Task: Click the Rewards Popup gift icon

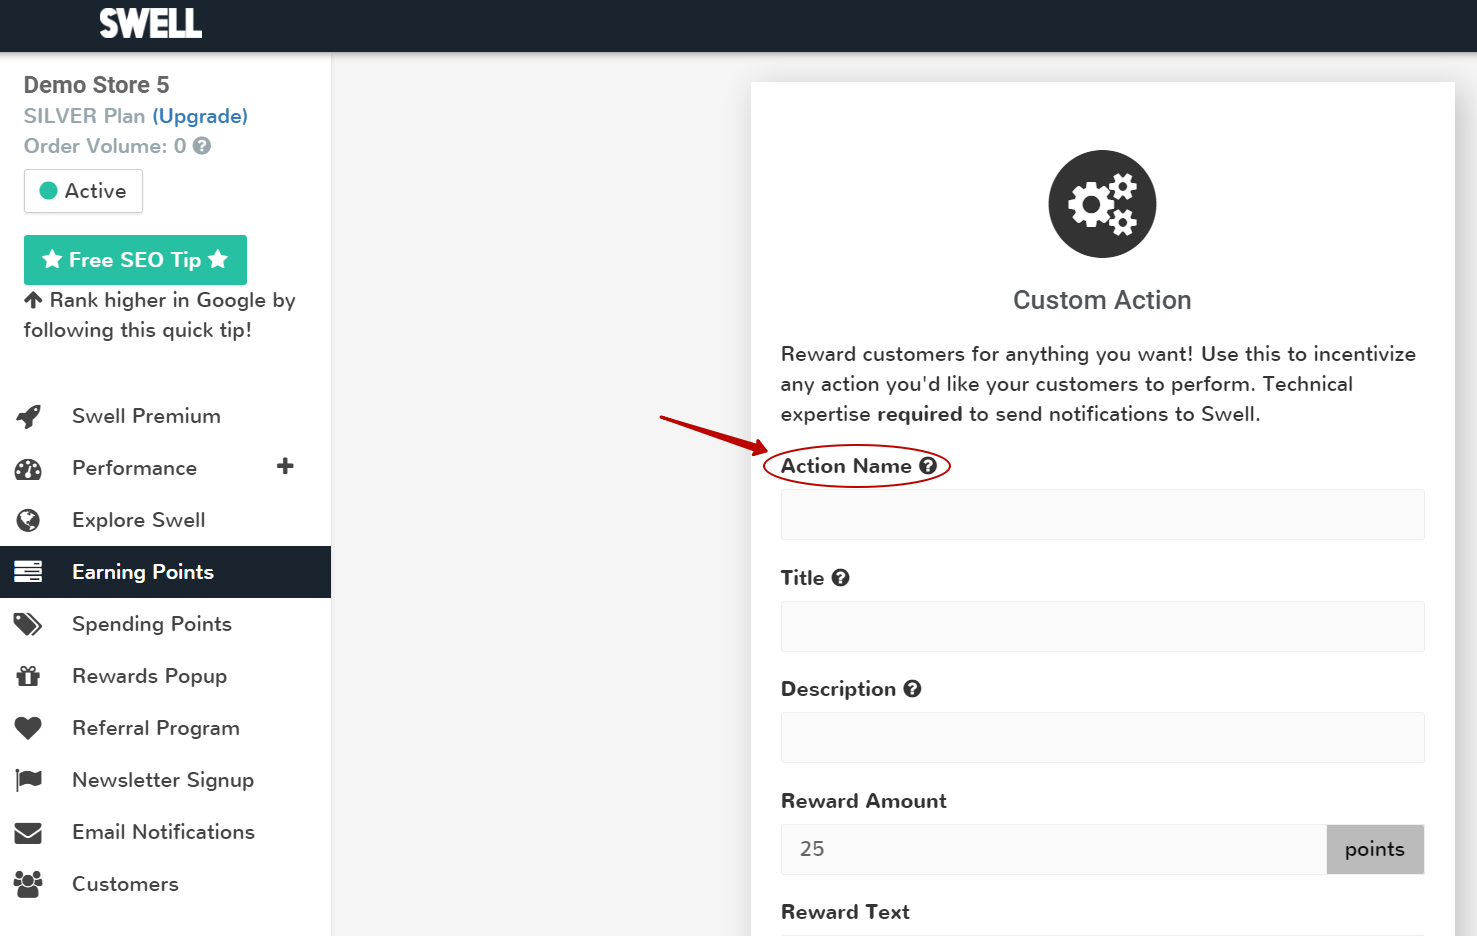Action: 28,676
